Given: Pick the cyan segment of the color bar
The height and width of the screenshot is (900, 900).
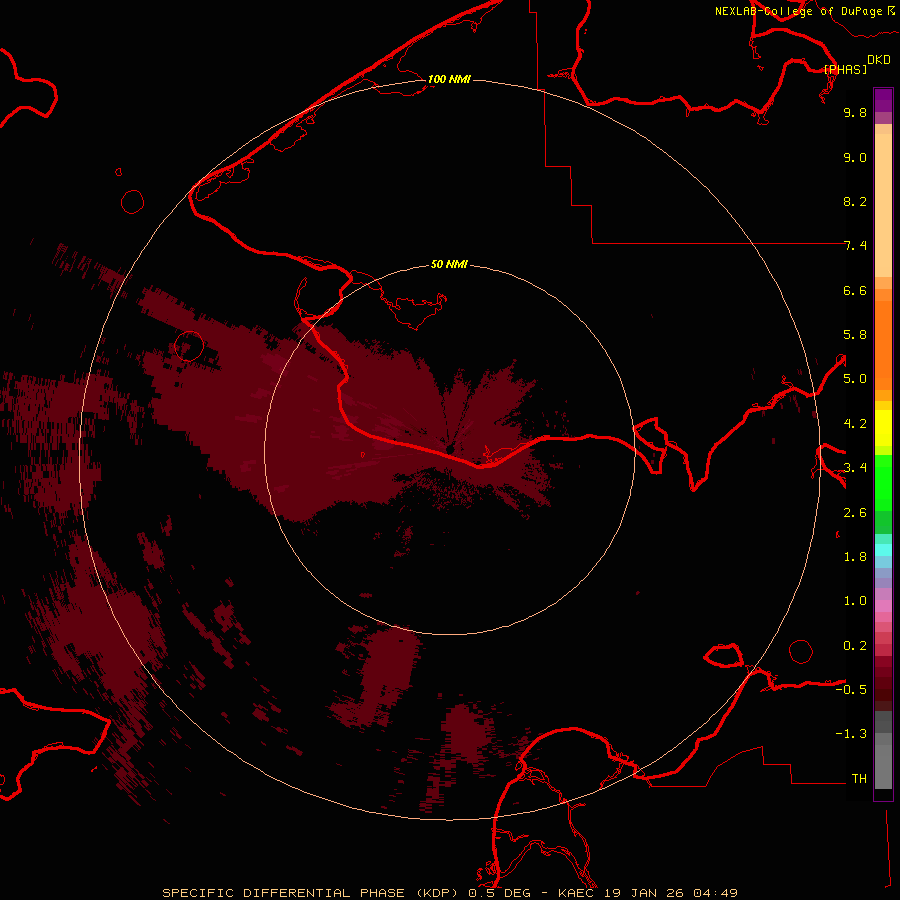Looking at the screenshot, I should (883, 549).
